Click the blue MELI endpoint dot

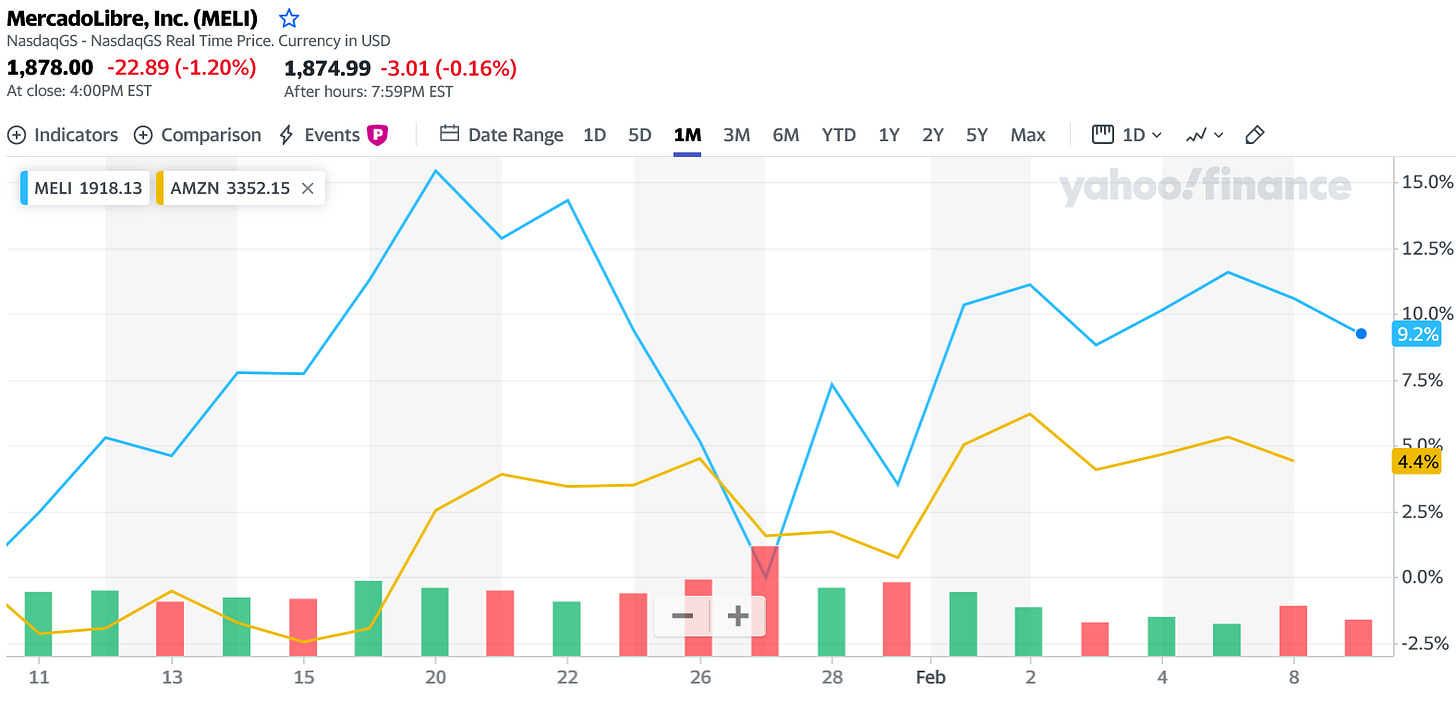(1361, 334)
